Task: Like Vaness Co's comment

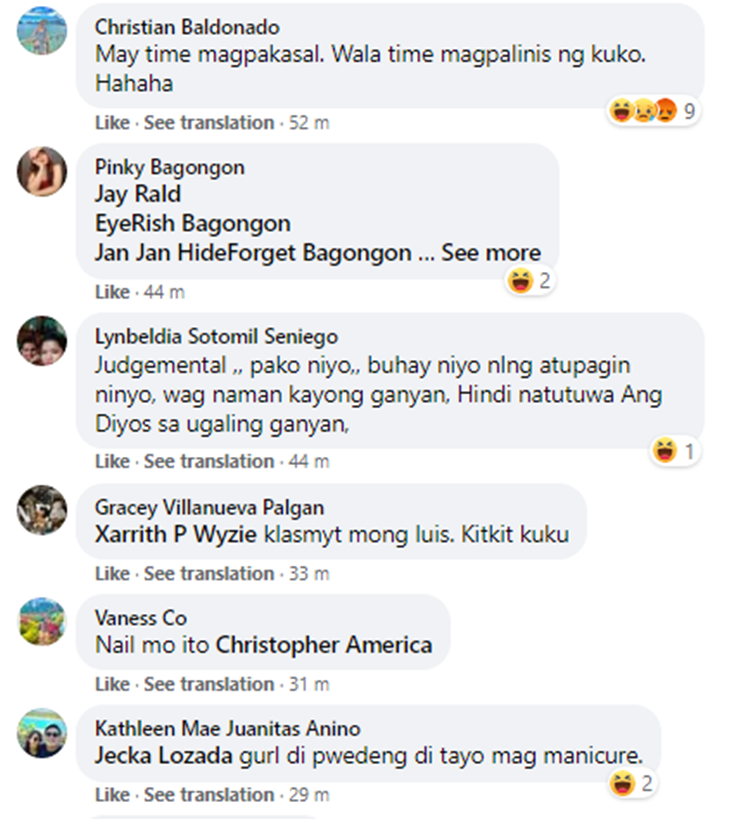Action: [x=112, y=684]
